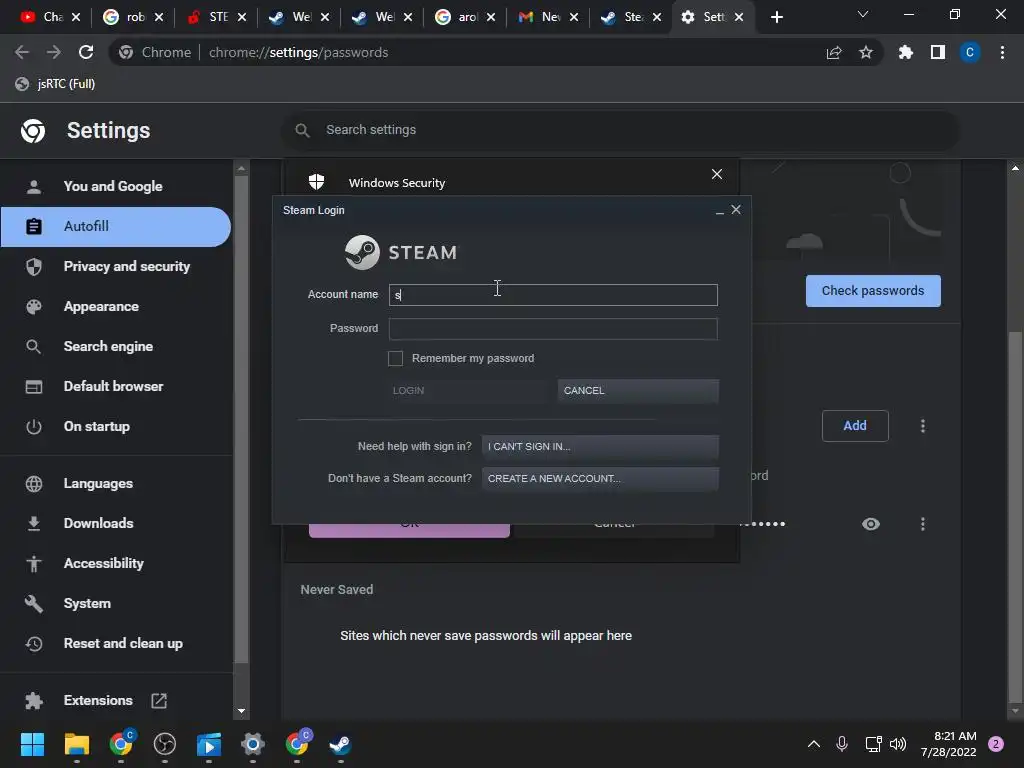Open more actions for saved password row
Screen dimensions: 1024x768
pos(923,524)
